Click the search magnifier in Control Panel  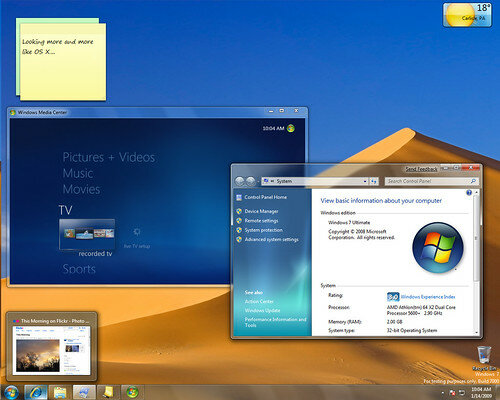coord(473,181)
